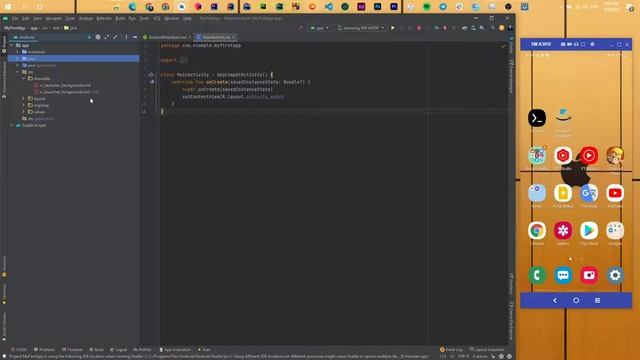Image resolution: width=640 pixels, height=360 pixels.
Task: Open Chrome on the phone screen
Action: tap(537, 231)
